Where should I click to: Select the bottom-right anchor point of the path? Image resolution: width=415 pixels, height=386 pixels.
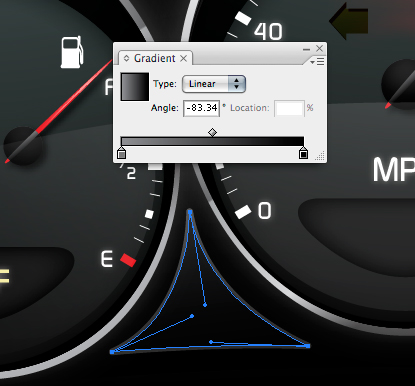click(308, 346)
